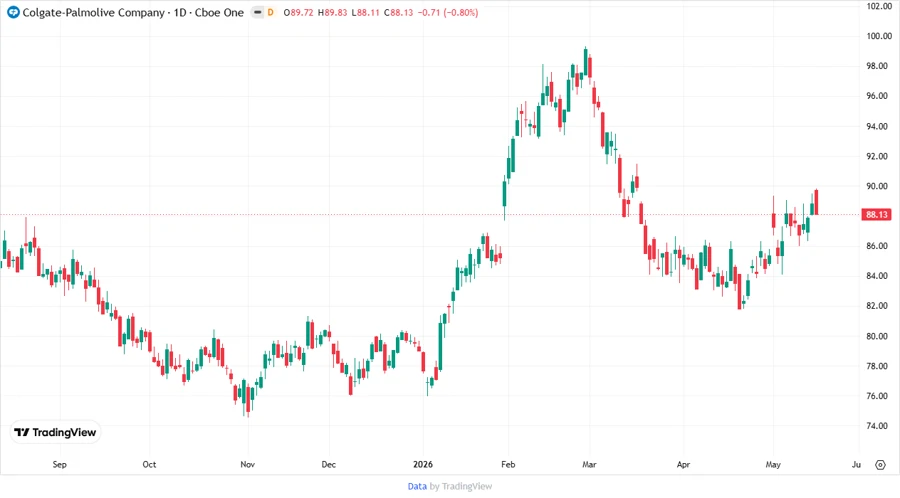Screen dimensions: 900x498
Task: Click the 94.00 price axis label
Action: (x=879, y=126)
